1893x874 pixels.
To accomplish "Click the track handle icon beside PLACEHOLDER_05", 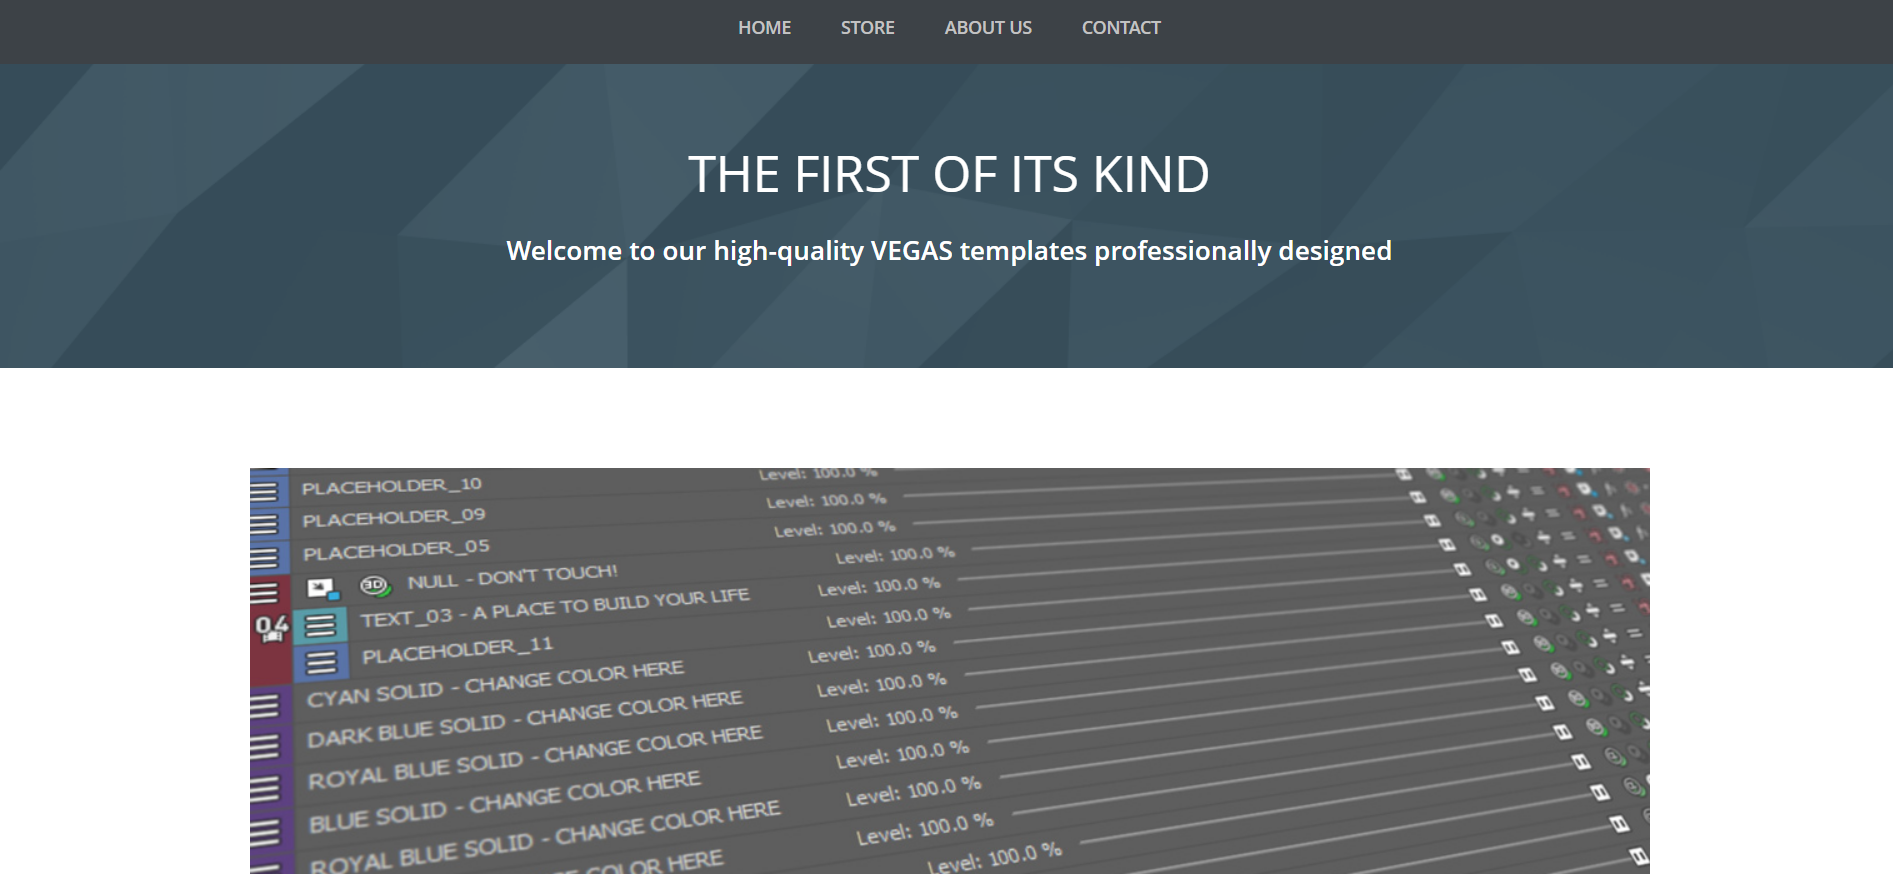I will pyautogui.click(x=264, y=558).
